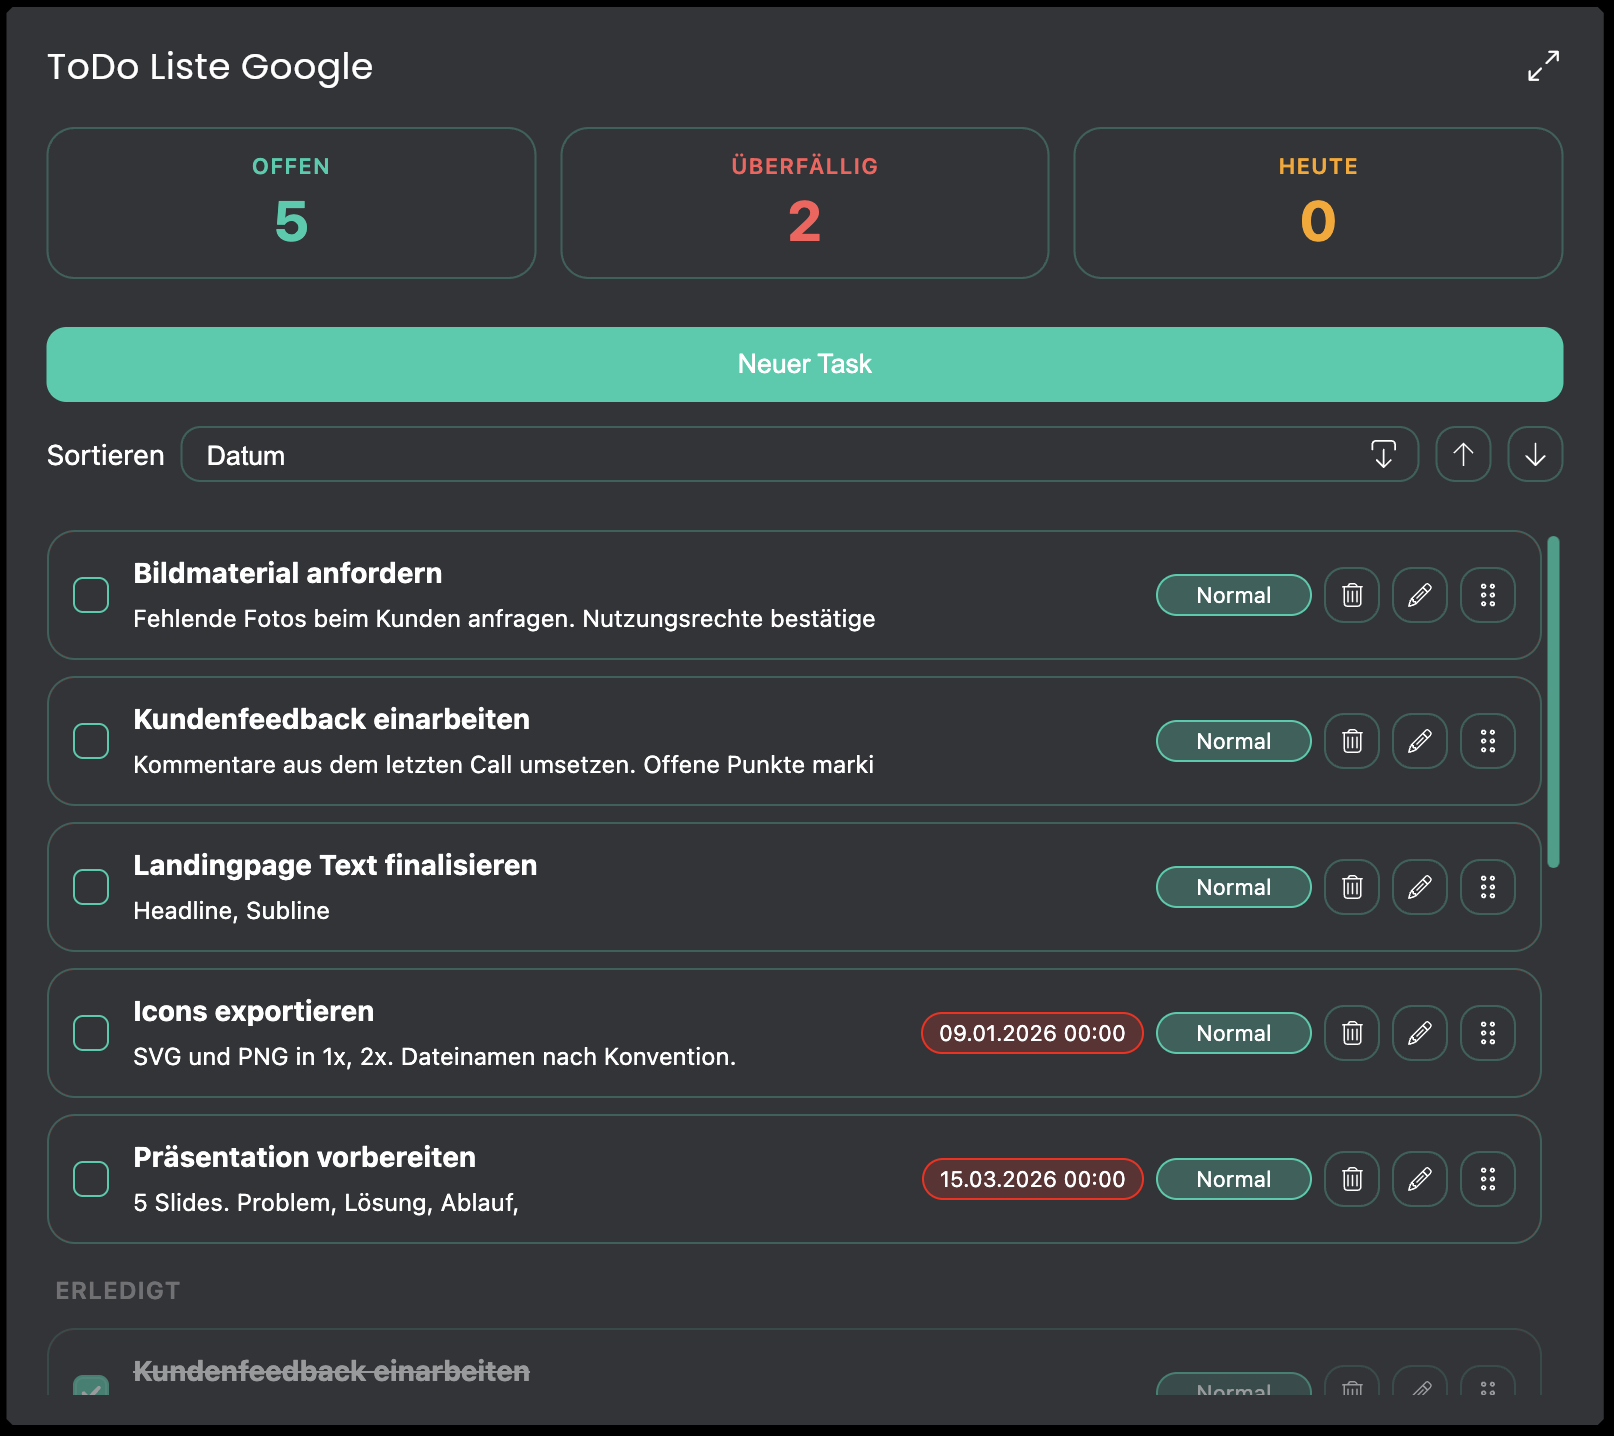This screenshot has height=1436, width=1614.
Task: Click the Icons exportieren title
Action: [254, 1011]
